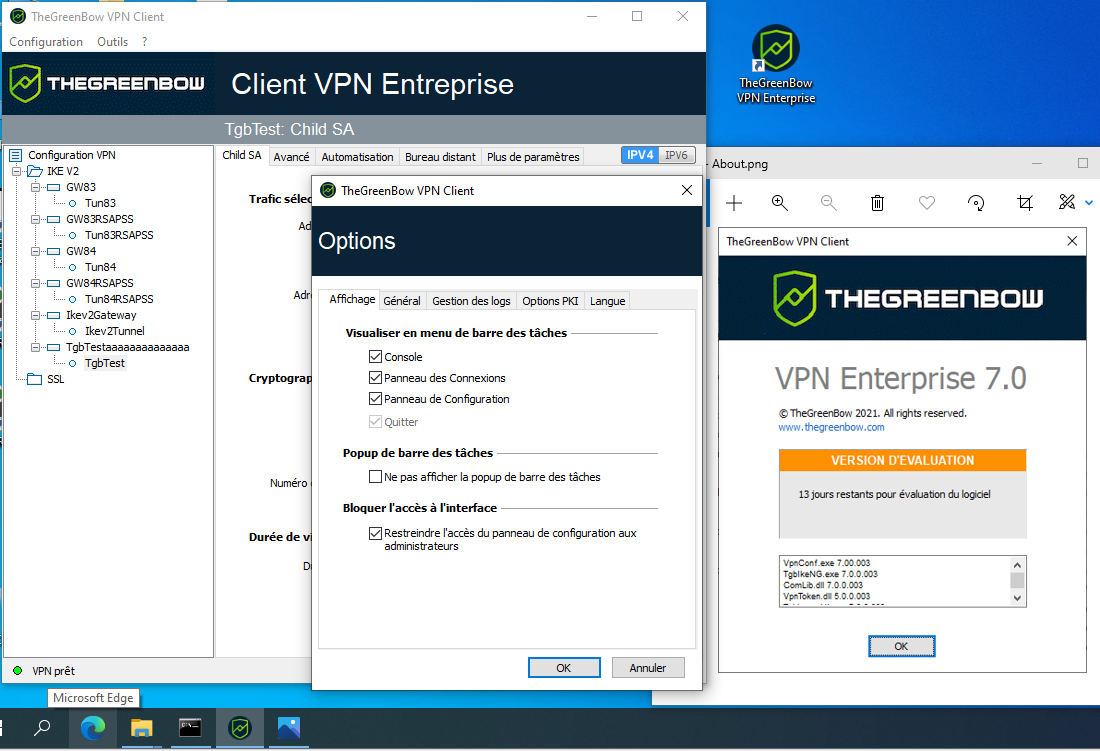Click the SSL folder icon in tree
The image size is (1100, 751).
click(34, 379)
